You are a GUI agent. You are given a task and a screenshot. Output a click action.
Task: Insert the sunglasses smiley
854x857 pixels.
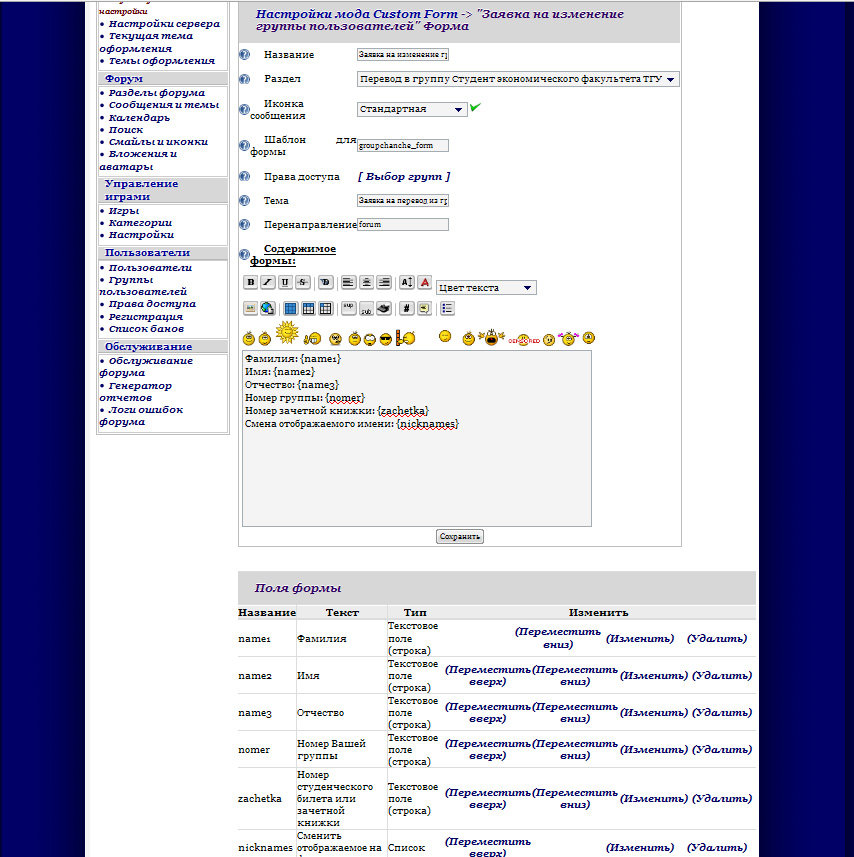386,339
